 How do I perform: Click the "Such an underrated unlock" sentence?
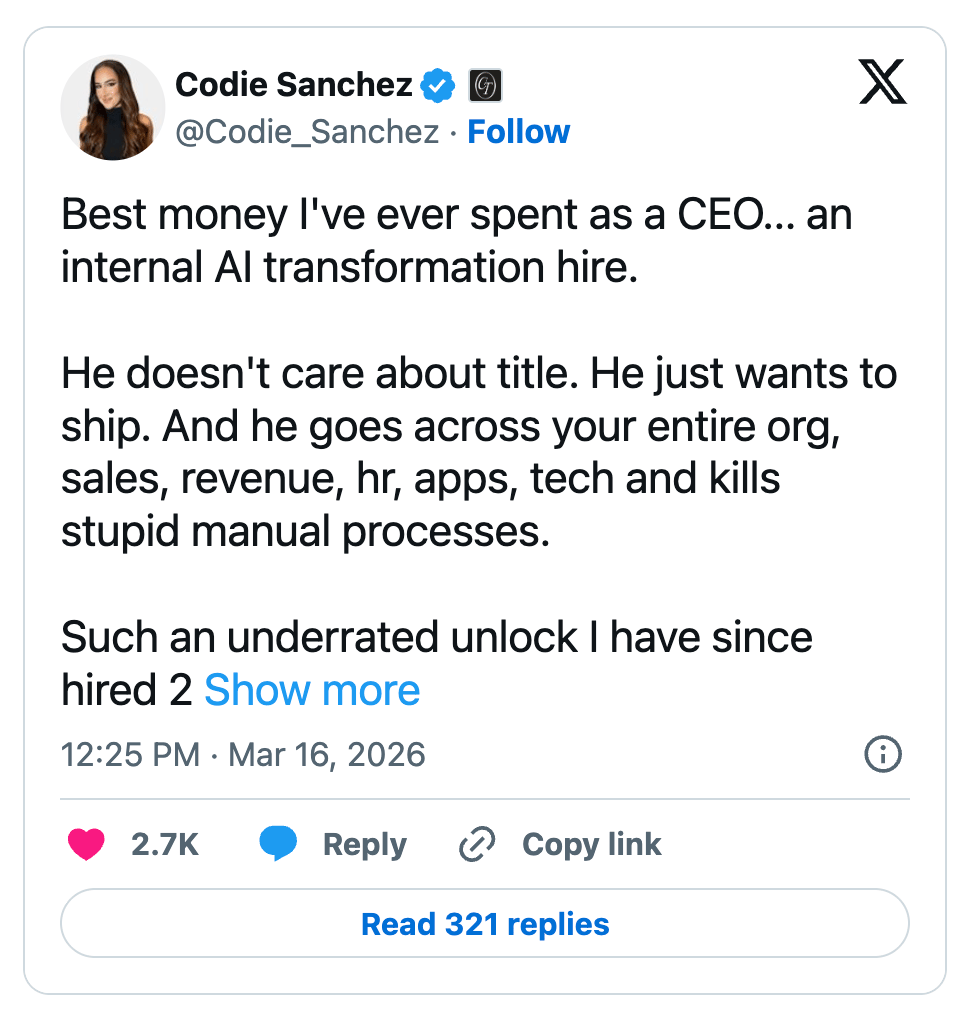(x=436, y=637)
